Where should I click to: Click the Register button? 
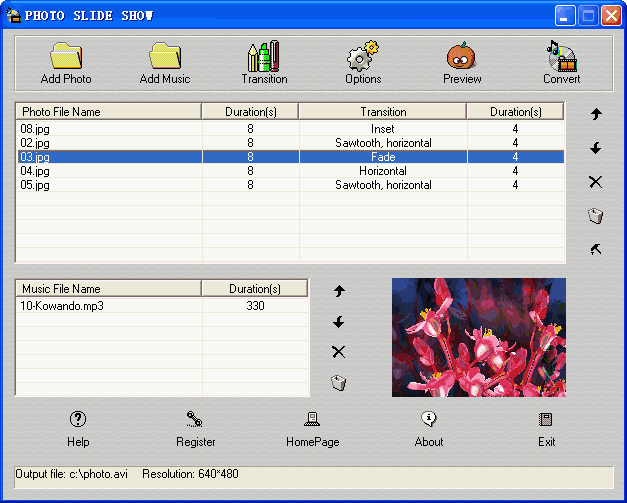point(195,428)
